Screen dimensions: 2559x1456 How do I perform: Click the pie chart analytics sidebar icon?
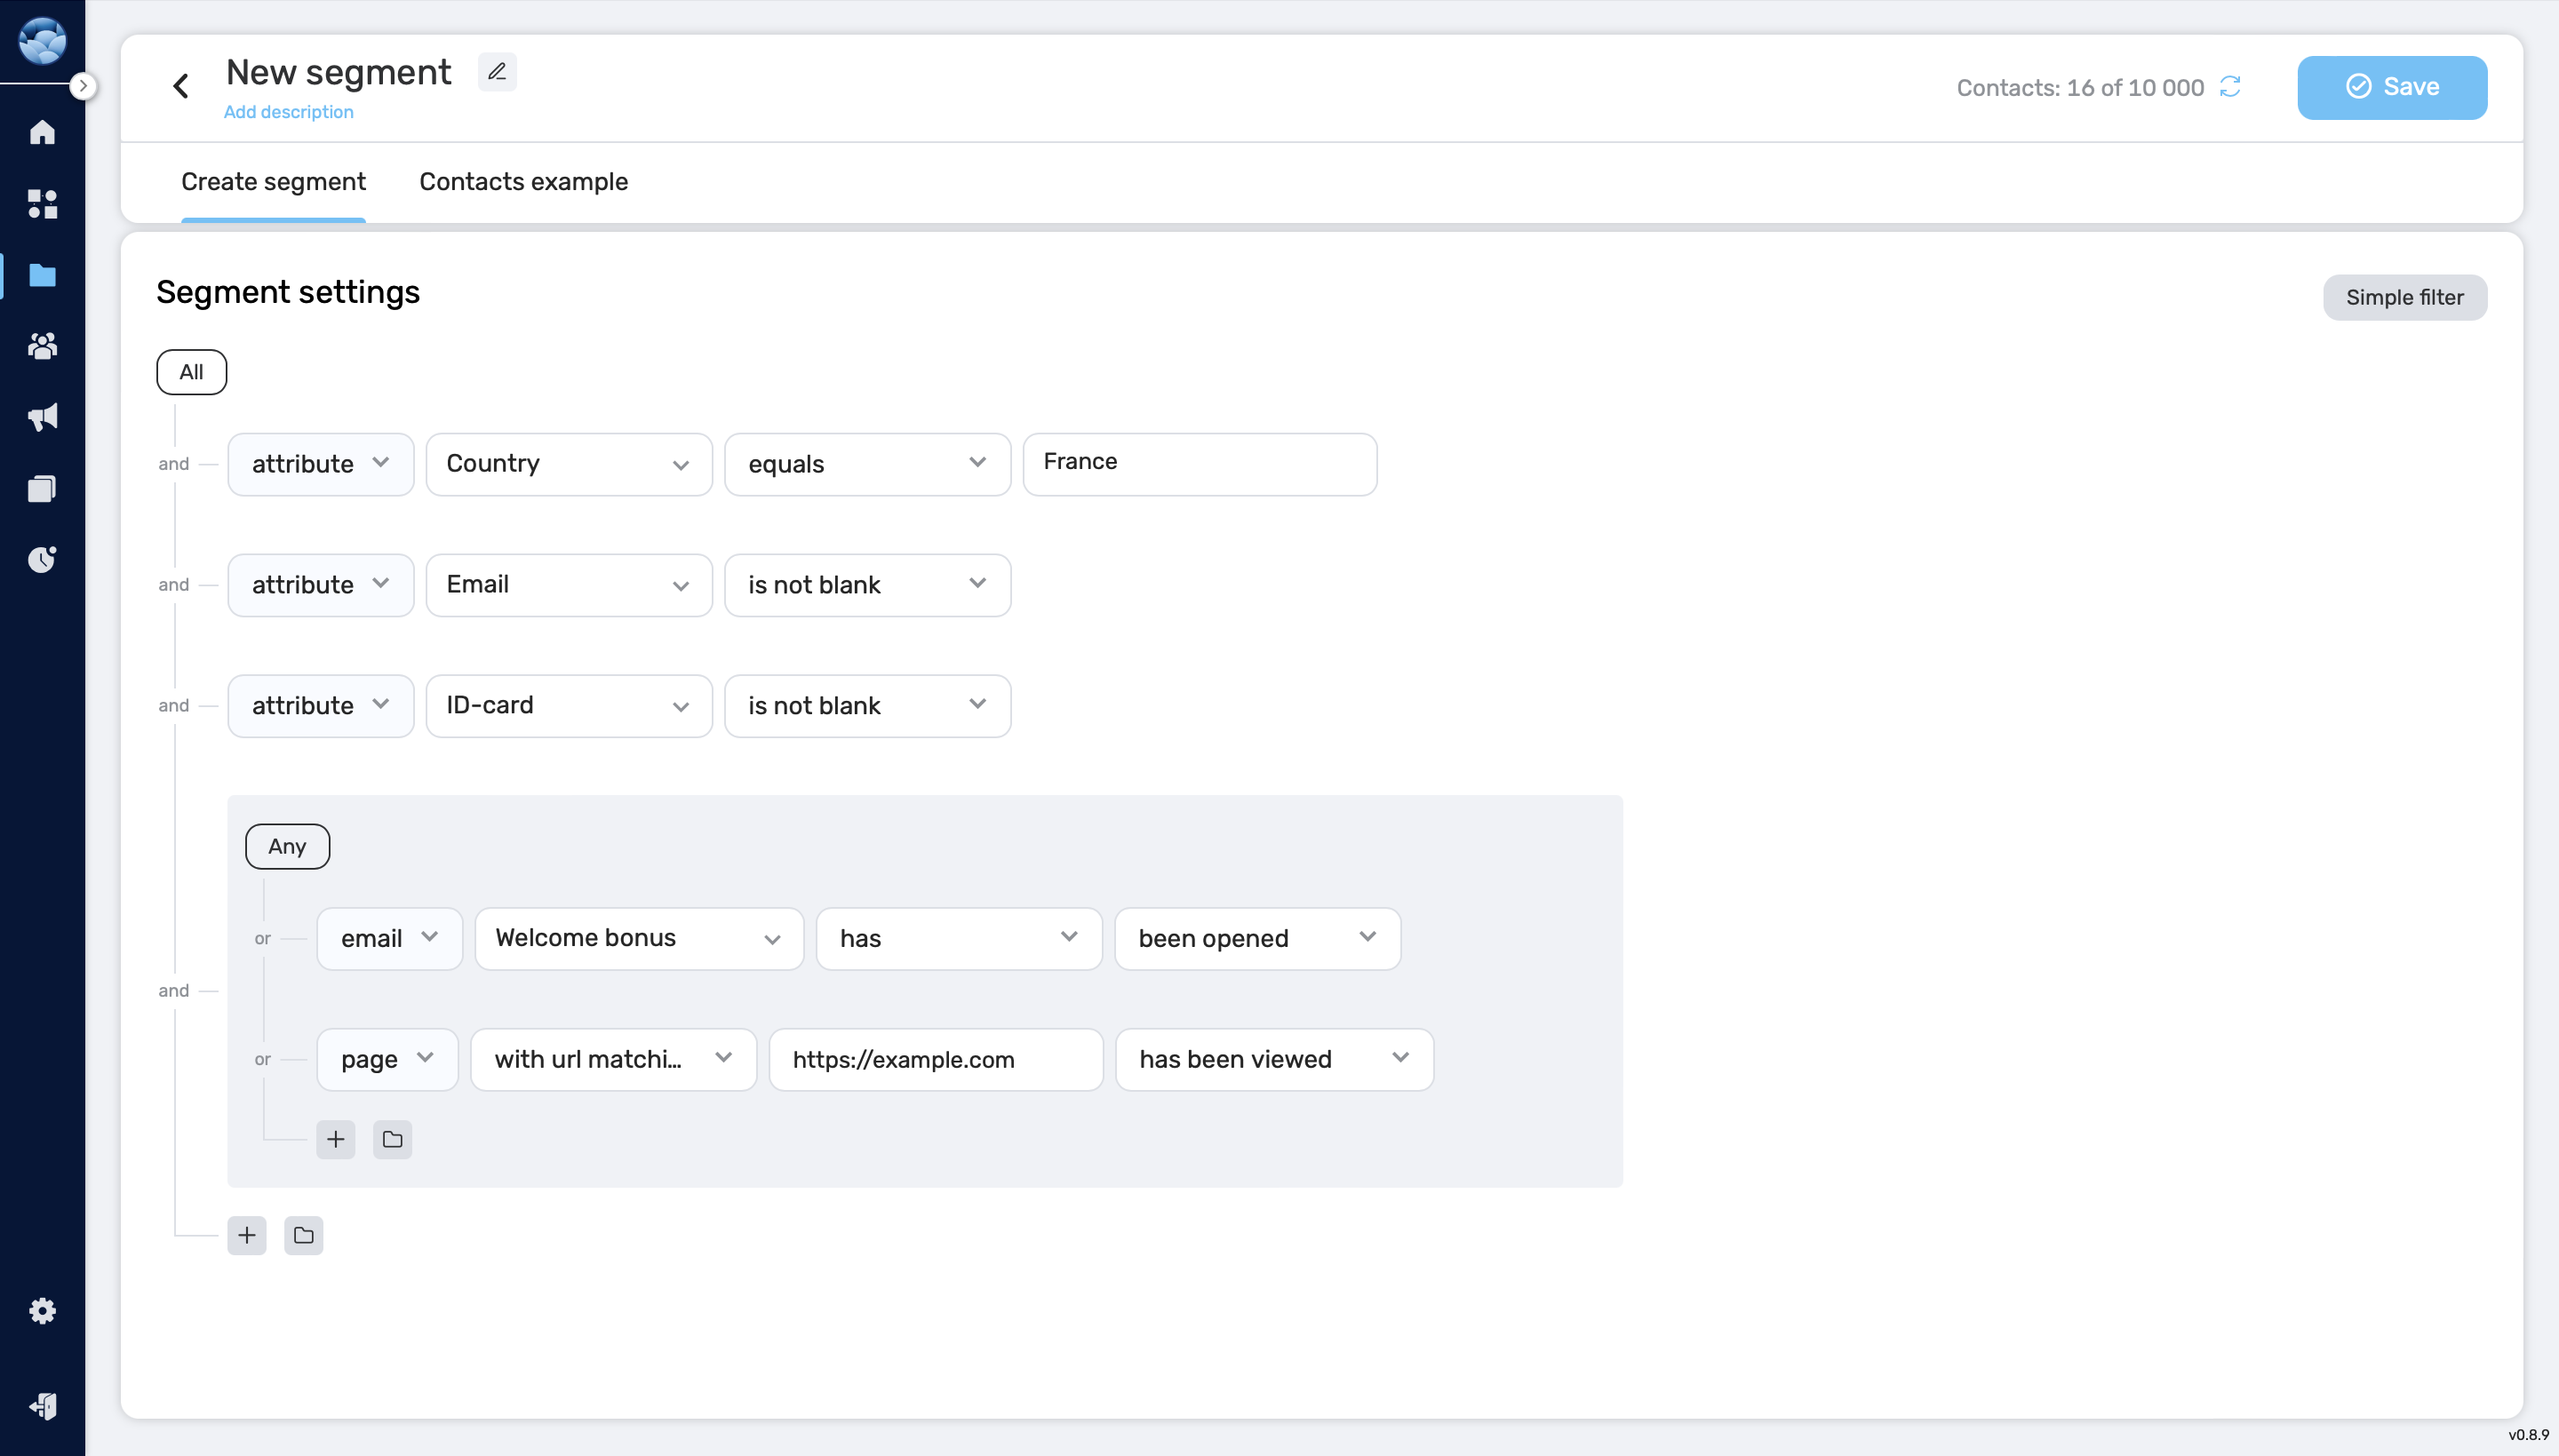click(x=42, y=559)
